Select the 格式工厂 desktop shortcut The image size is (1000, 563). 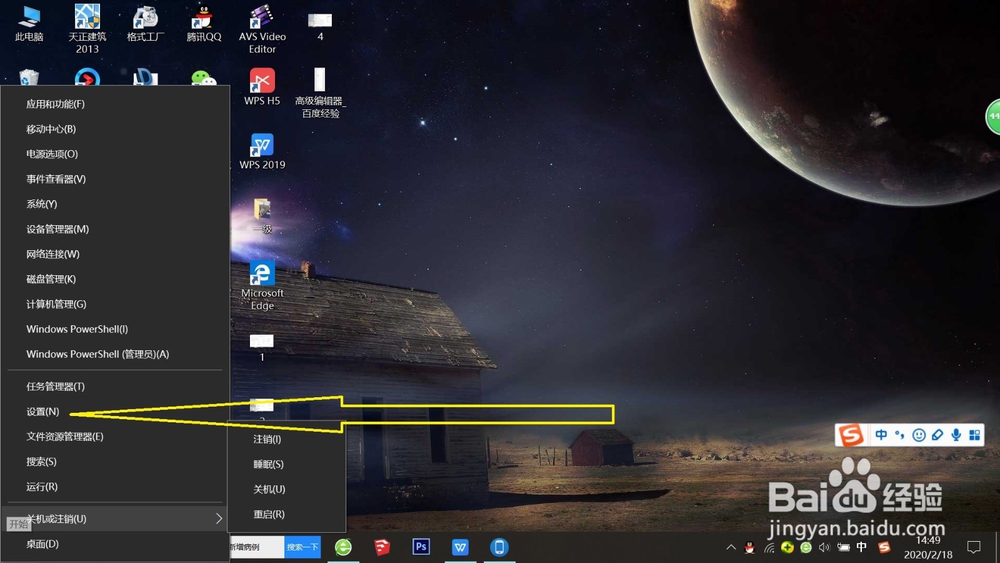click(x=145, y=23)
